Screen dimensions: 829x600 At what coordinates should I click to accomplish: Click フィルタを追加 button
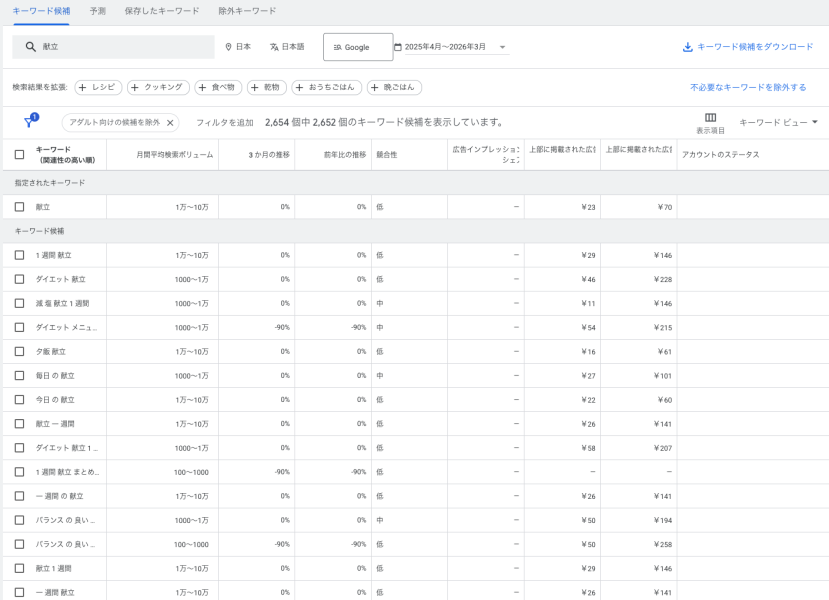tap(224, 123)
